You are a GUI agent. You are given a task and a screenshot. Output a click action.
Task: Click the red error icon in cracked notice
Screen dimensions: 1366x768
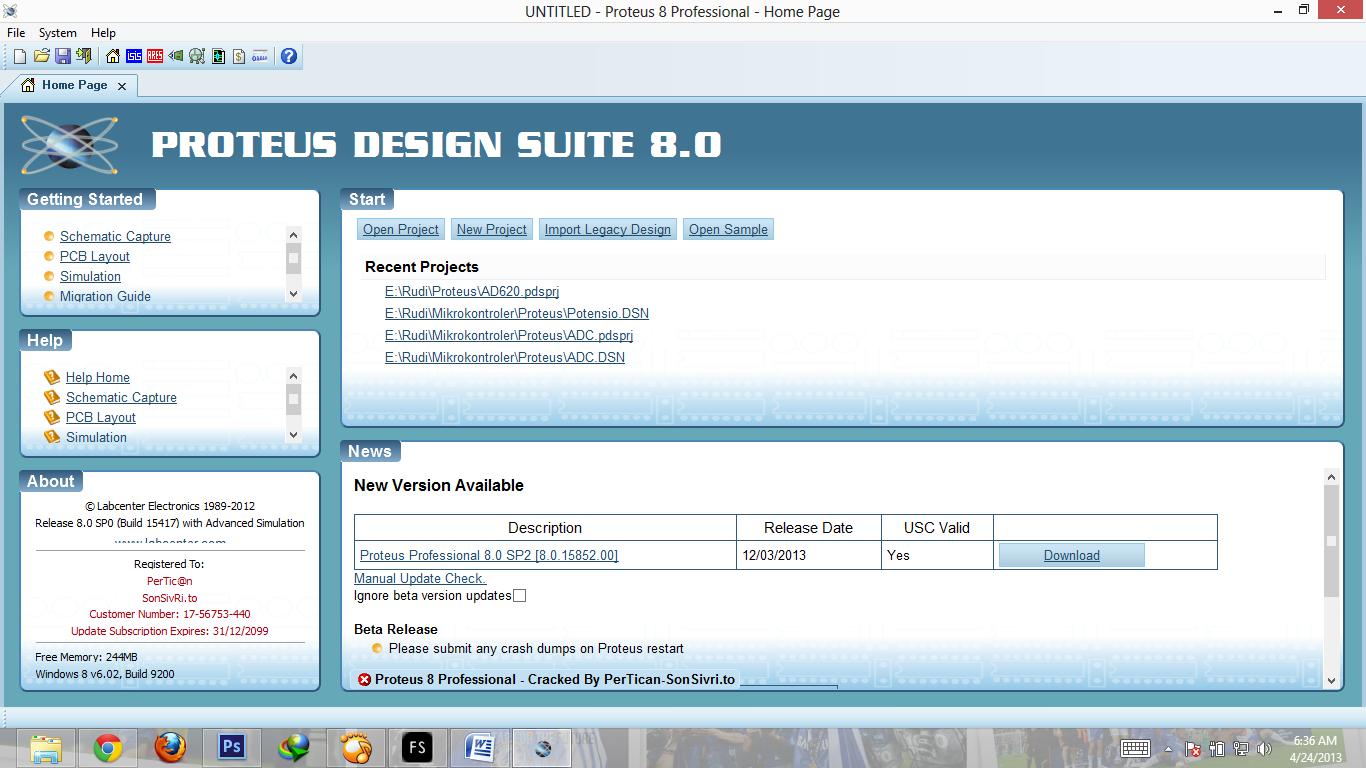pyautogui.click(x=365, y=679)
